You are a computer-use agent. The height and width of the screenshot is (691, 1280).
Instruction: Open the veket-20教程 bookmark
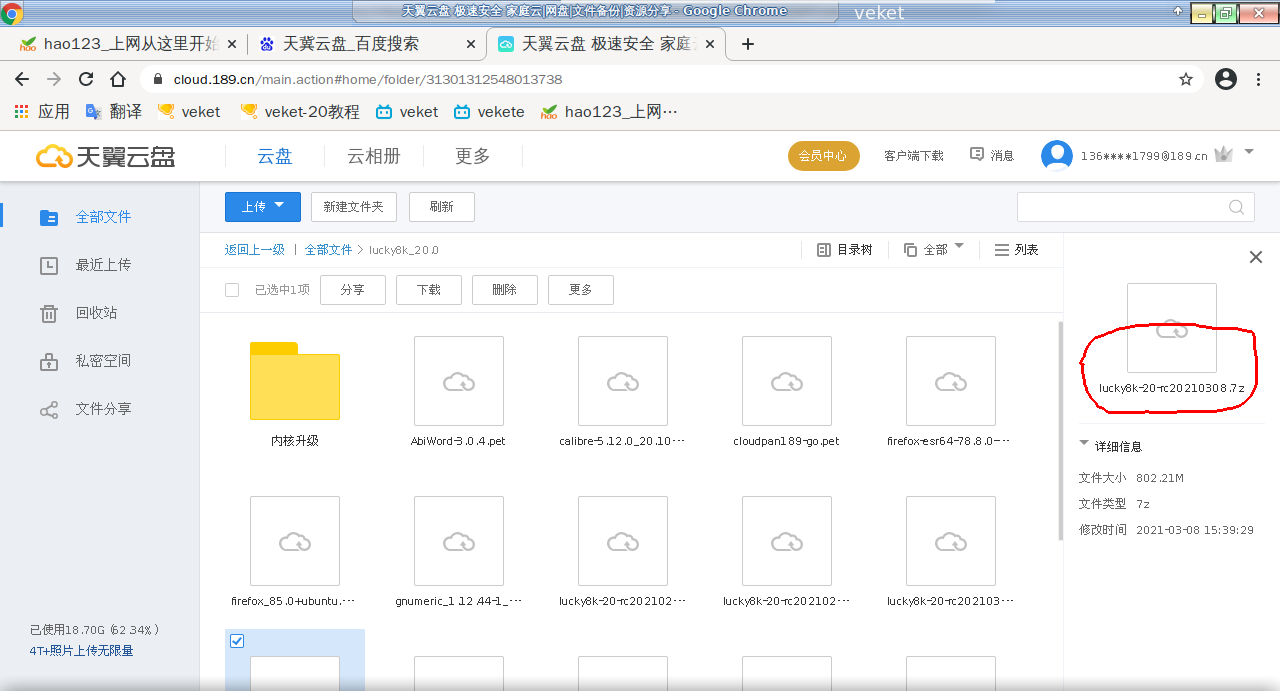click(300, 111)
